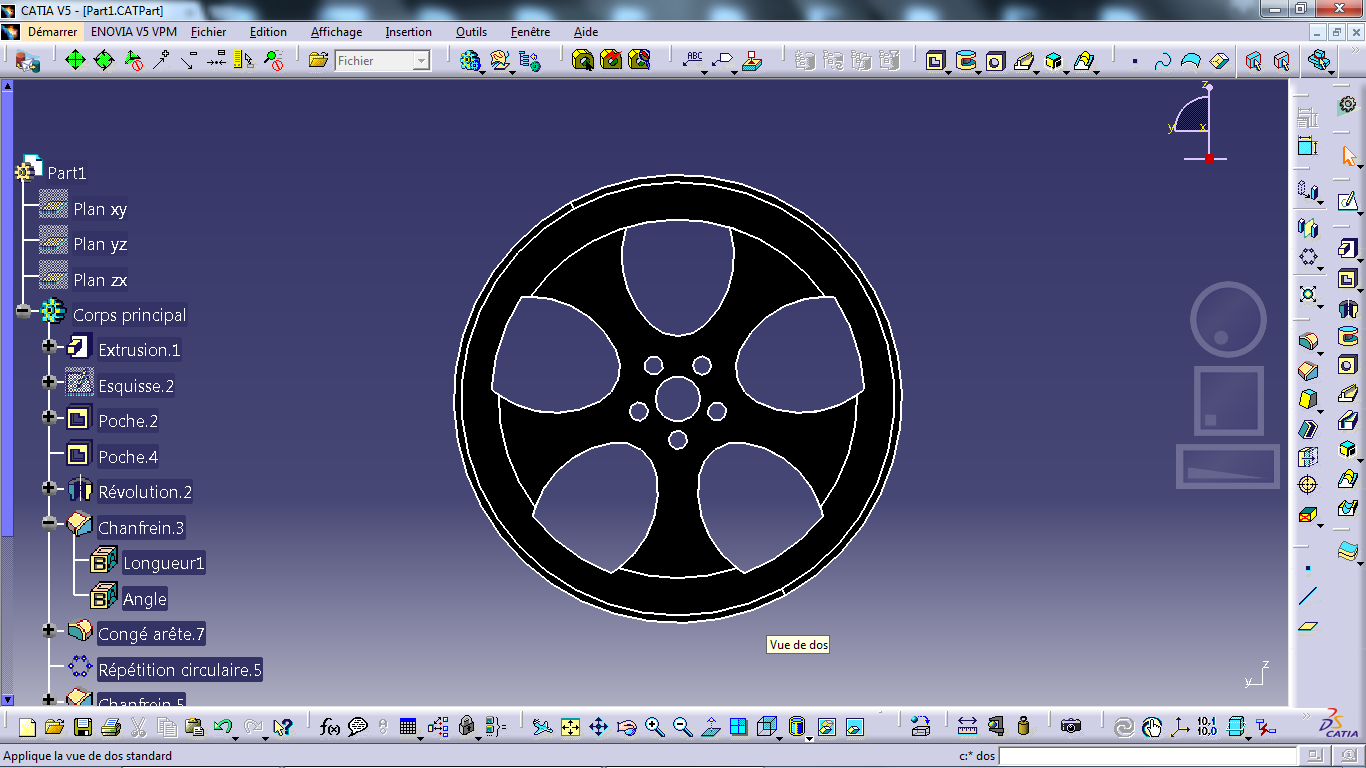
Task: Toggle the red constraint indicator icon
Action: 1265,727
